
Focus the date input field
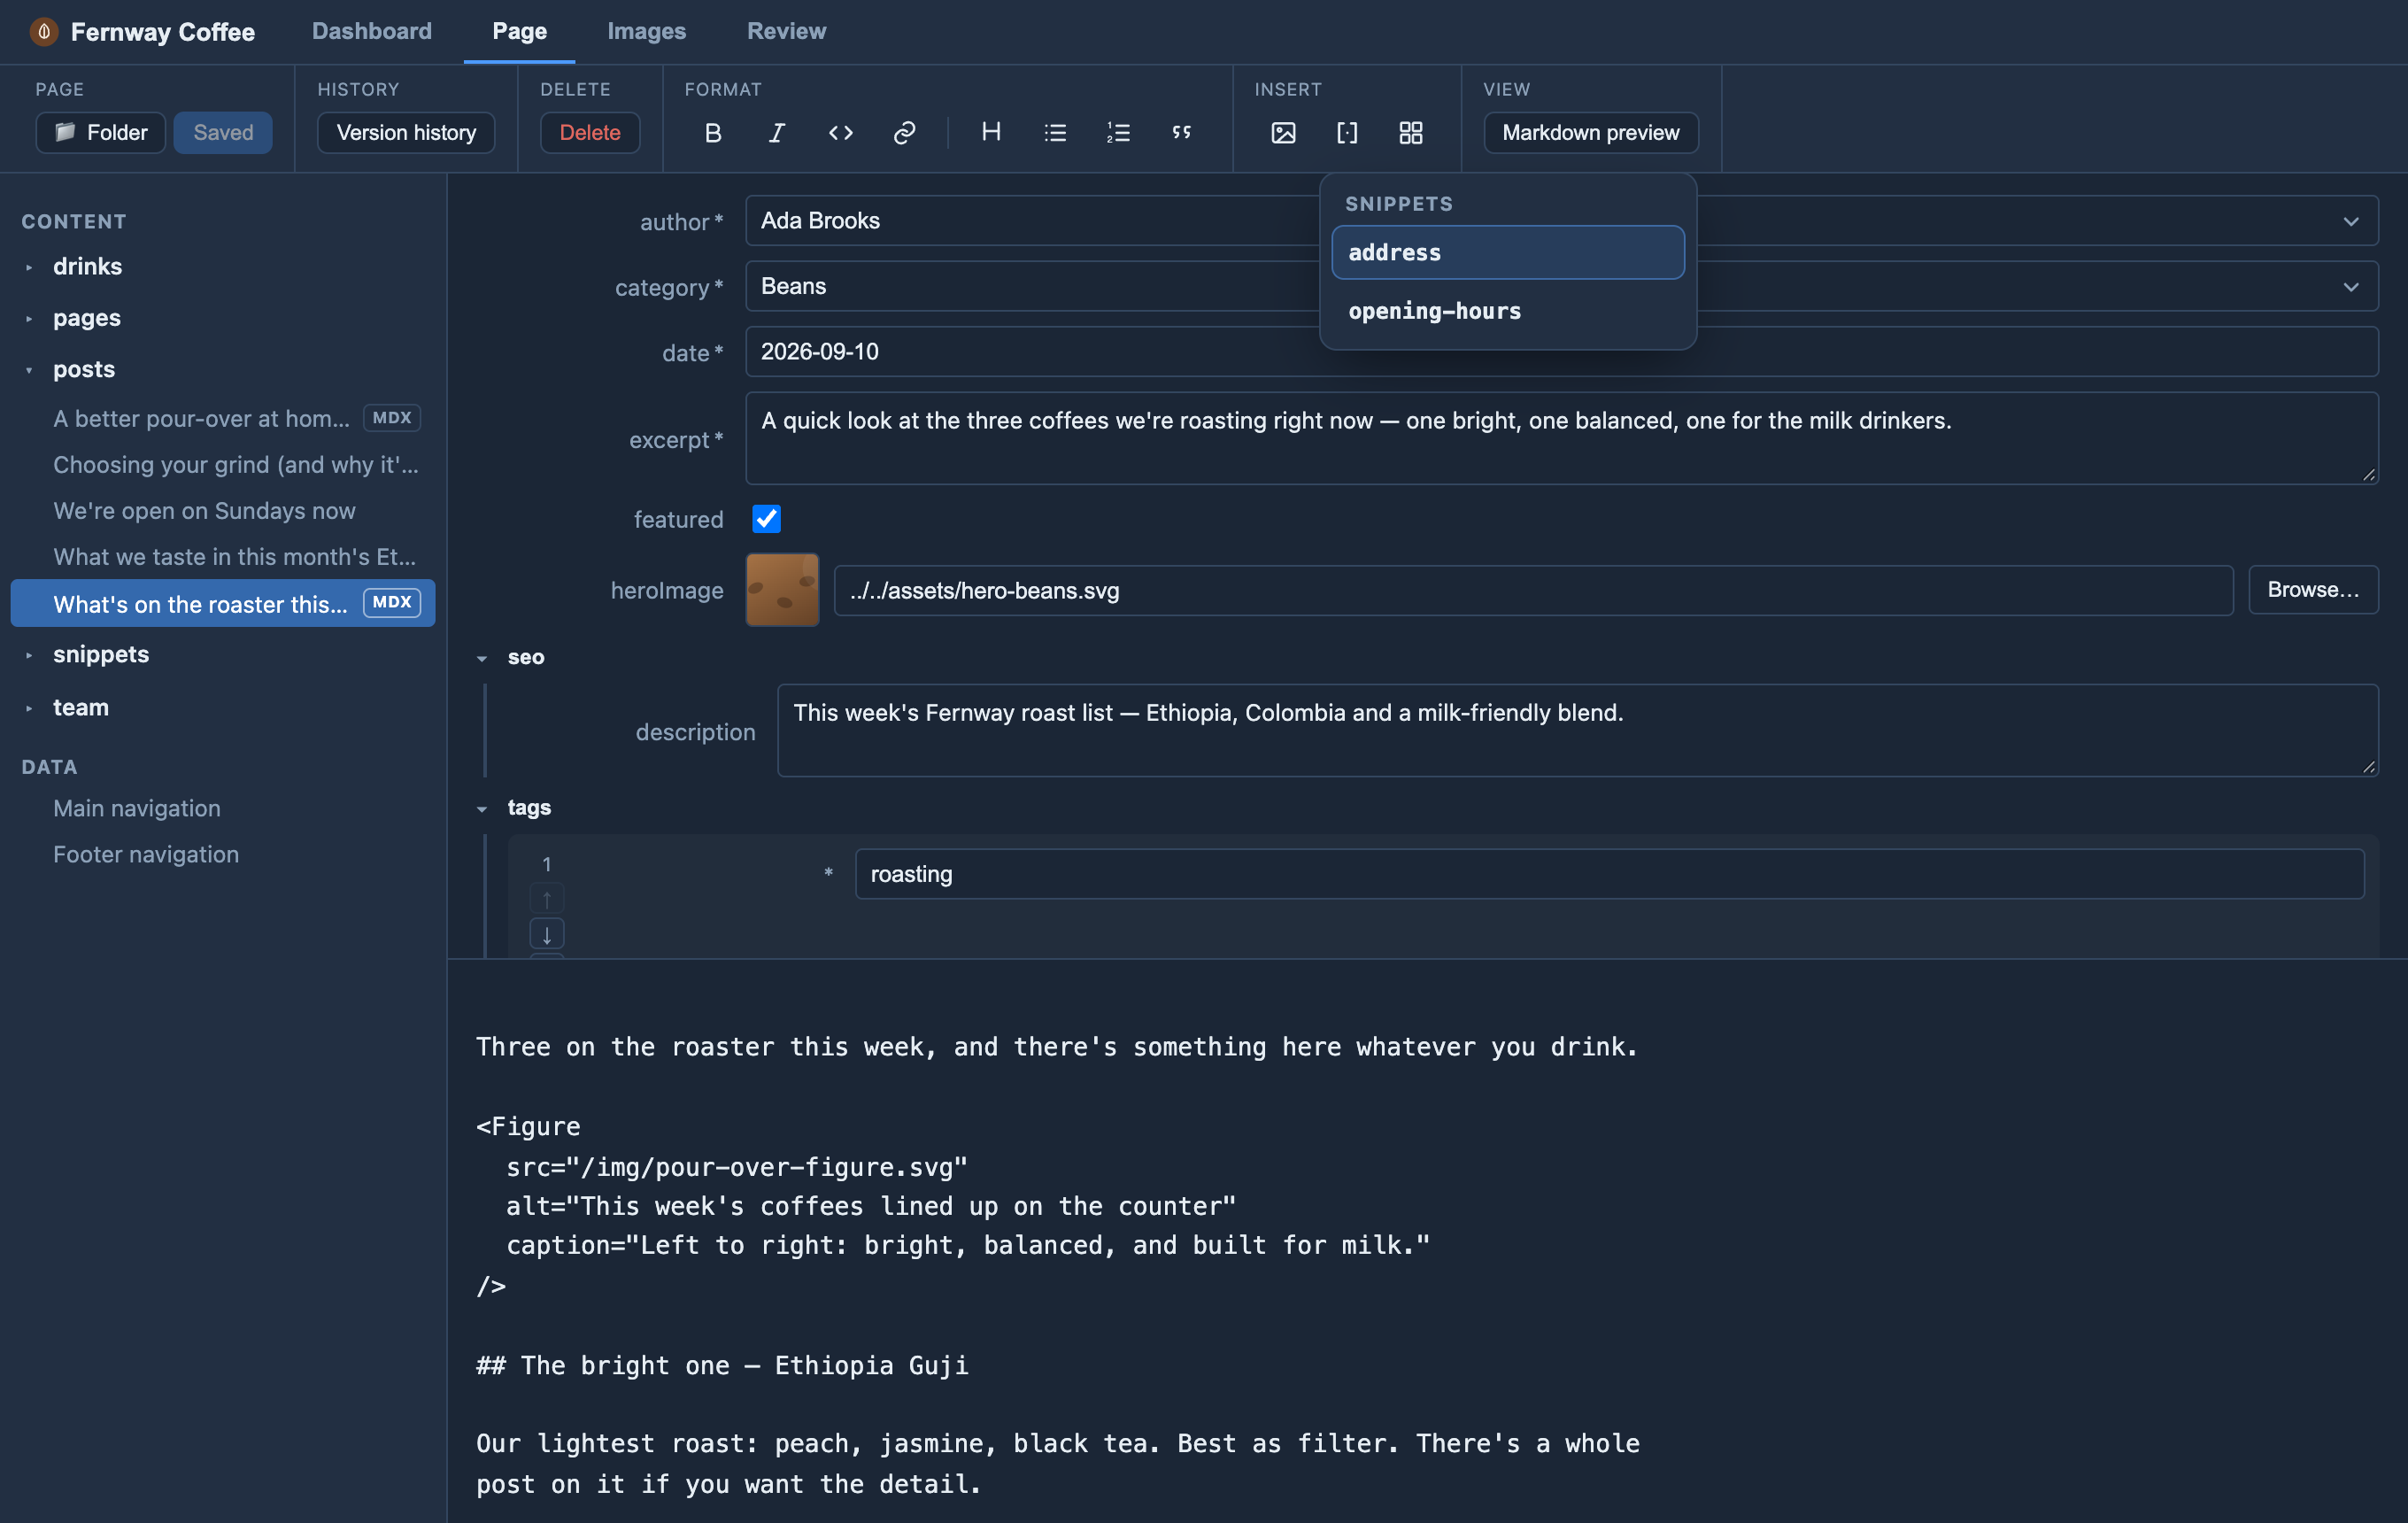click(1561, 352)
